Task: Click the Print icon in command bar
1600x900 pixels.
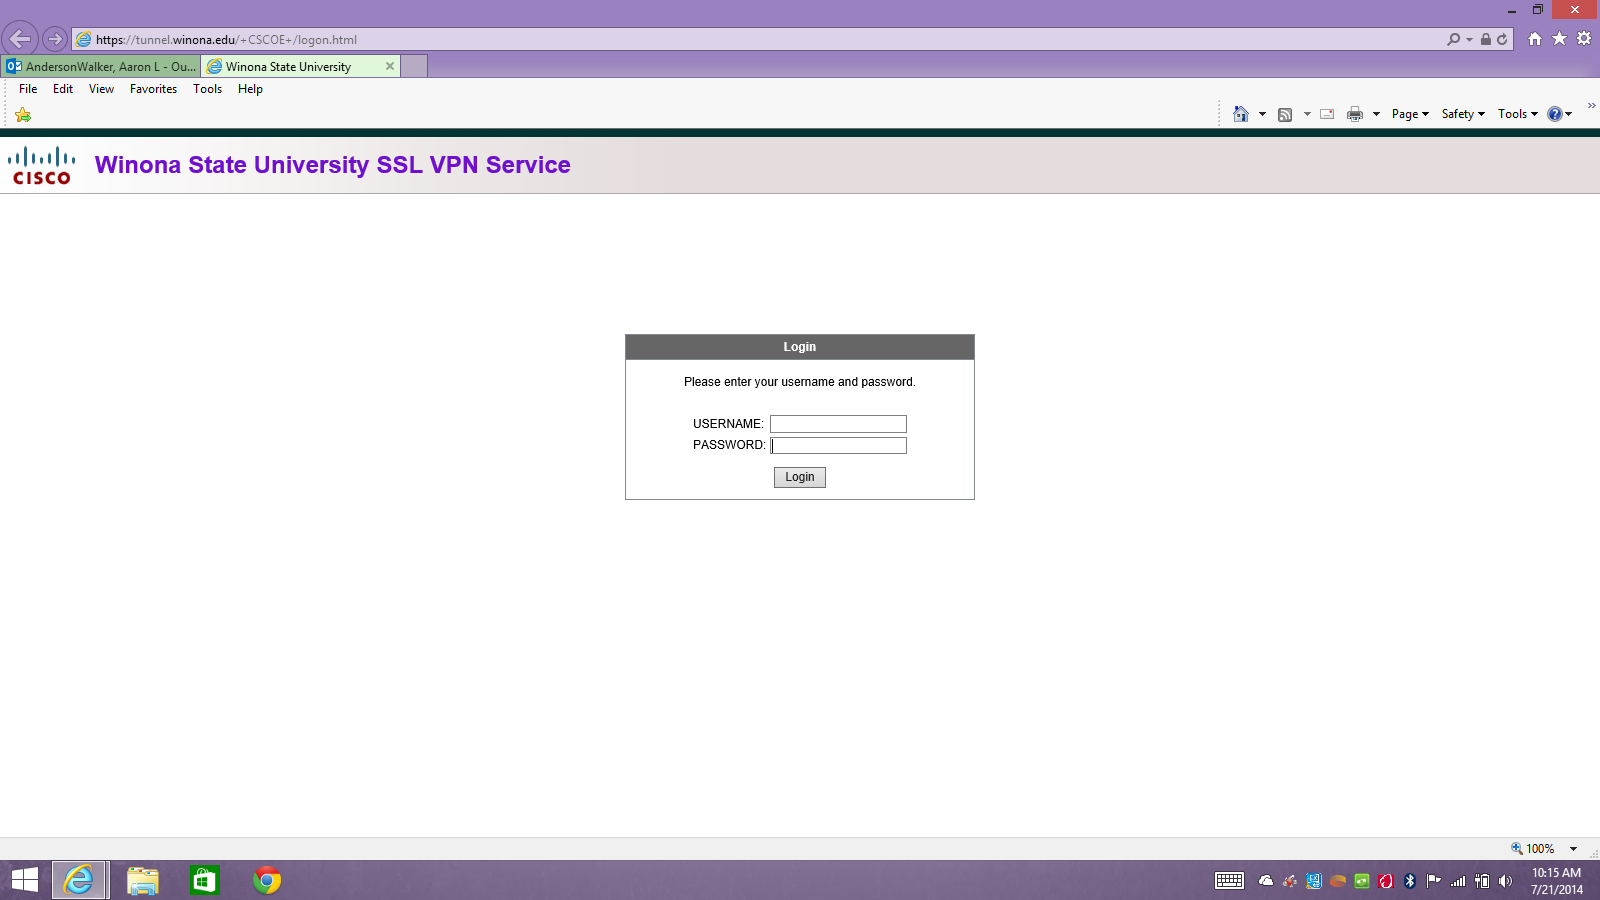Action: click(1355, 114)
